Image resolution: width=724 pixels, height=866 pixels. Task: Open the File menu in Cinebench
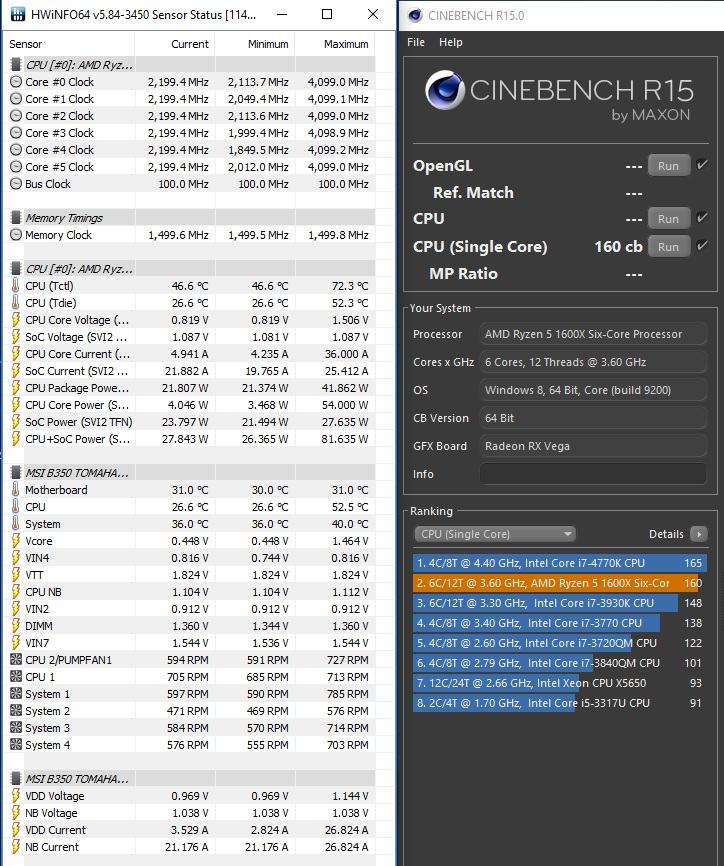tap(416, 42)
